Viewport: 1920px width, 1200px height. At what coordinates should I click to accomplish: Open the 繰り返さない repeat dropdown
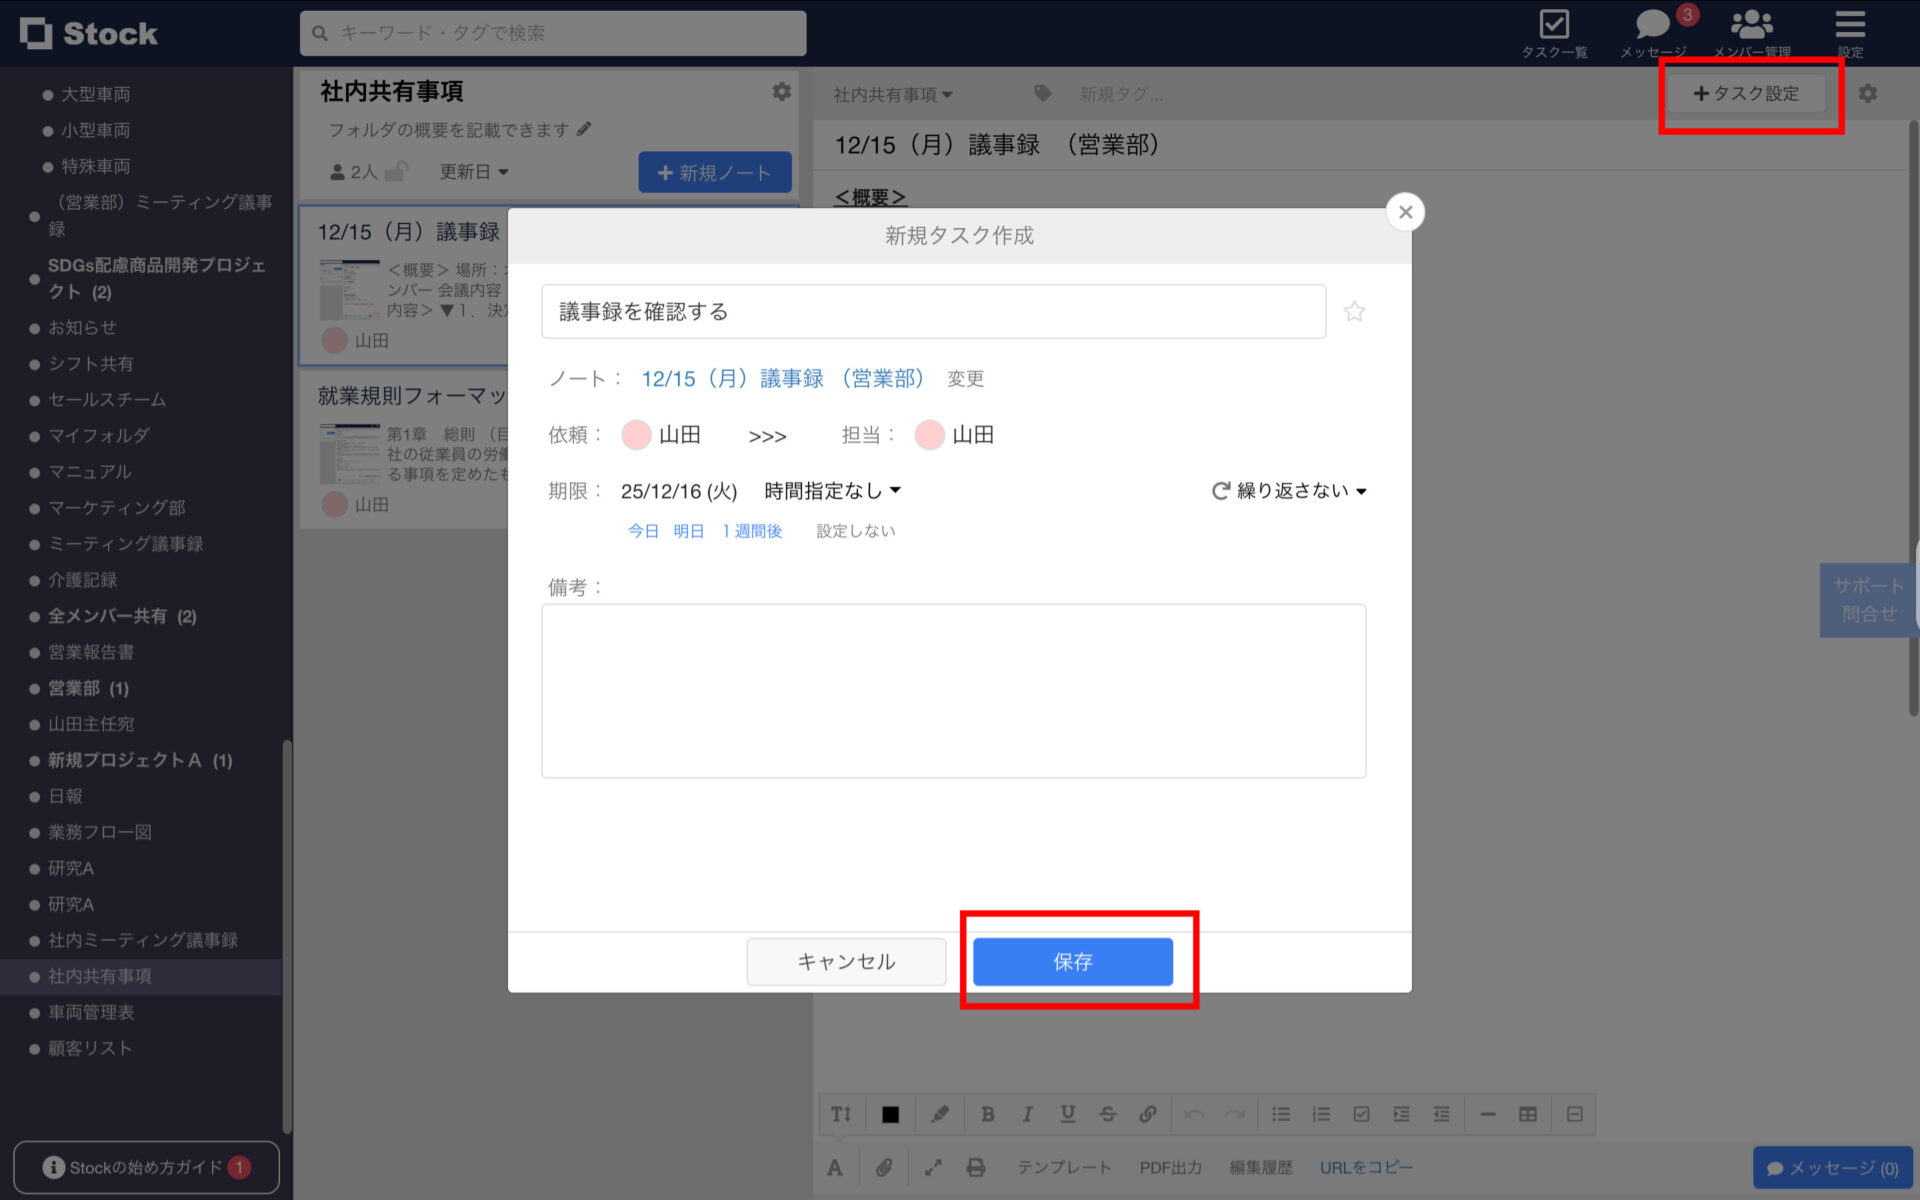coord(1289,490)
